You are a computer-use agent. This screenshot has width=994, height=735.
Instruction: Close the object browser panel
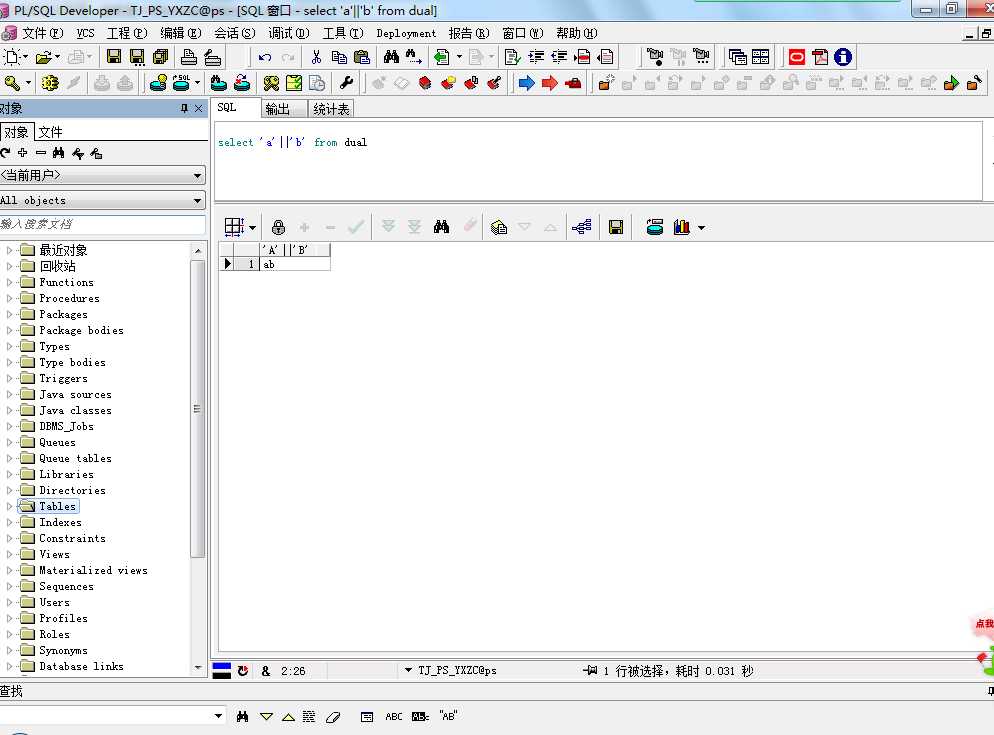tap(198, 108)
